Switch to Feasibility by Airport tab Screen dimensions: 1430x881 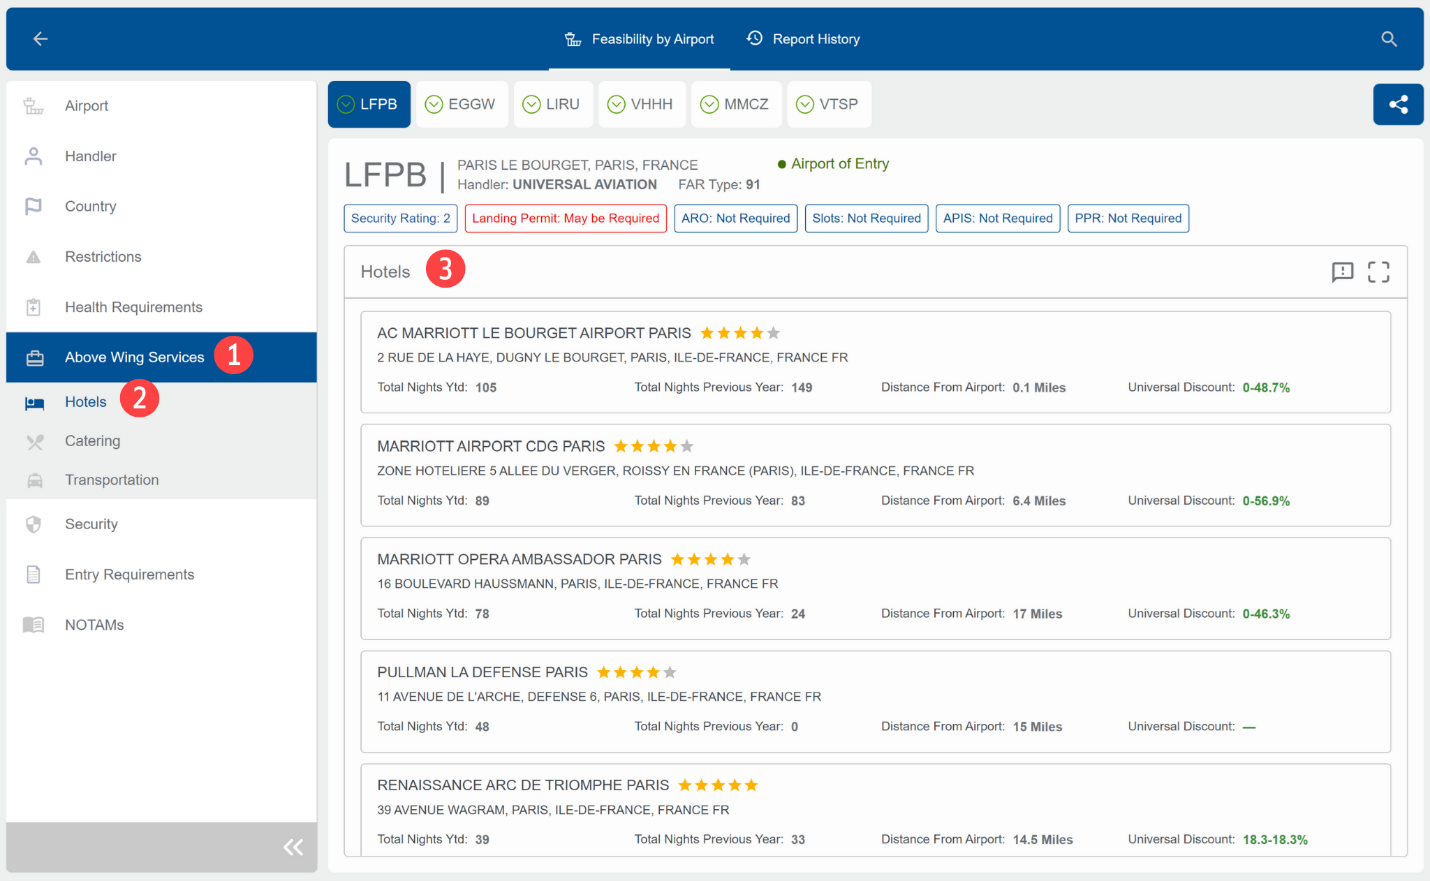[639, 39]
